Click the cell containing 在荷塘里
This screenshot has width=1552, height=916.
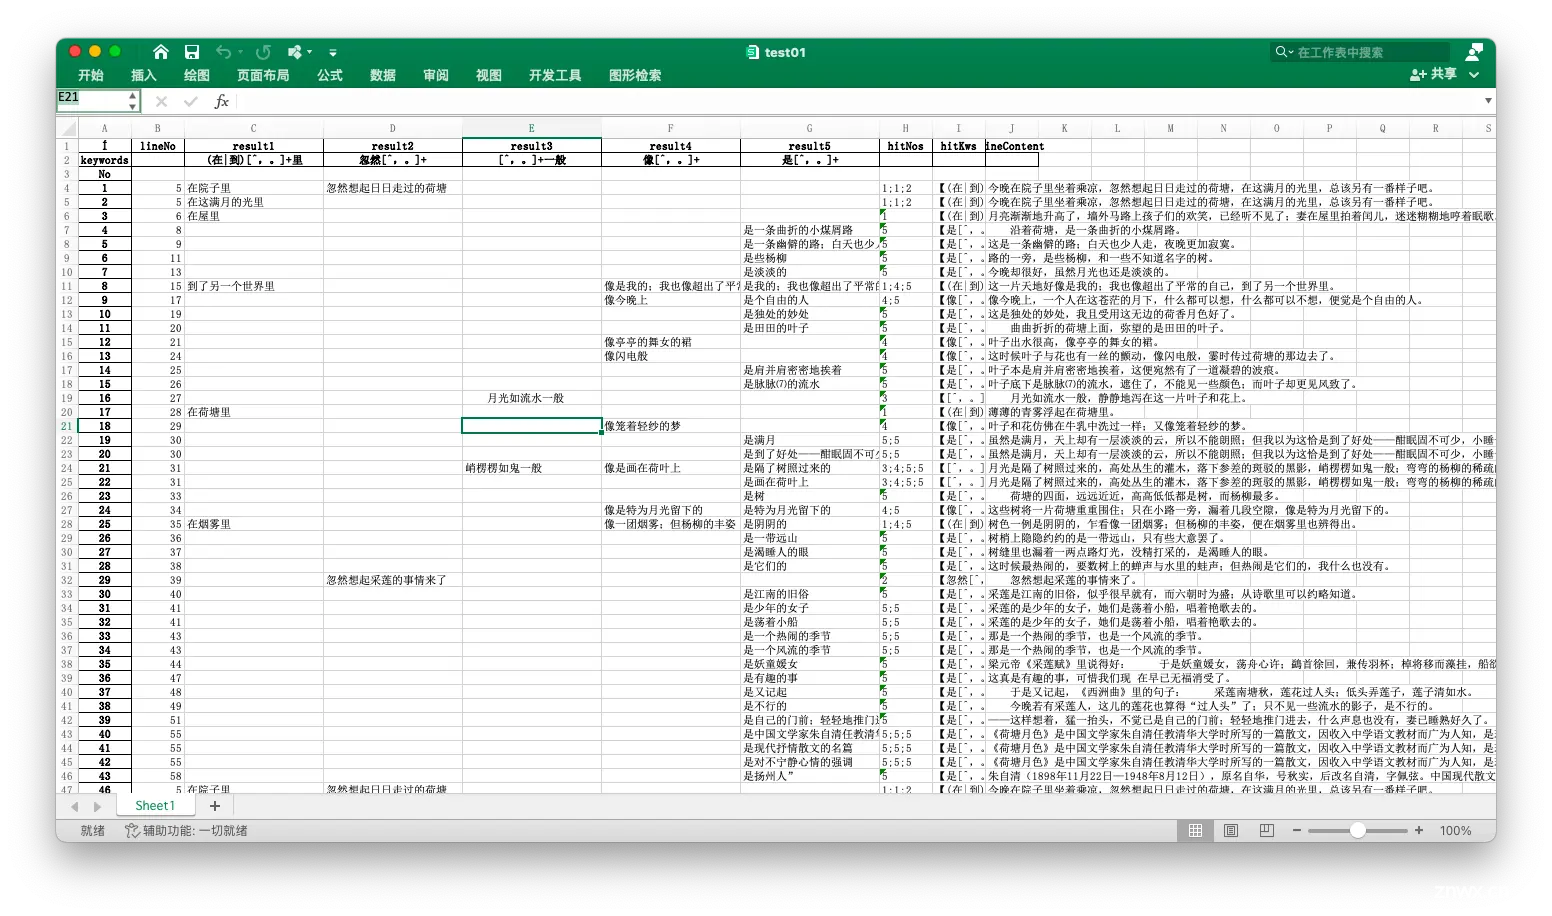[x=254, y=412]
